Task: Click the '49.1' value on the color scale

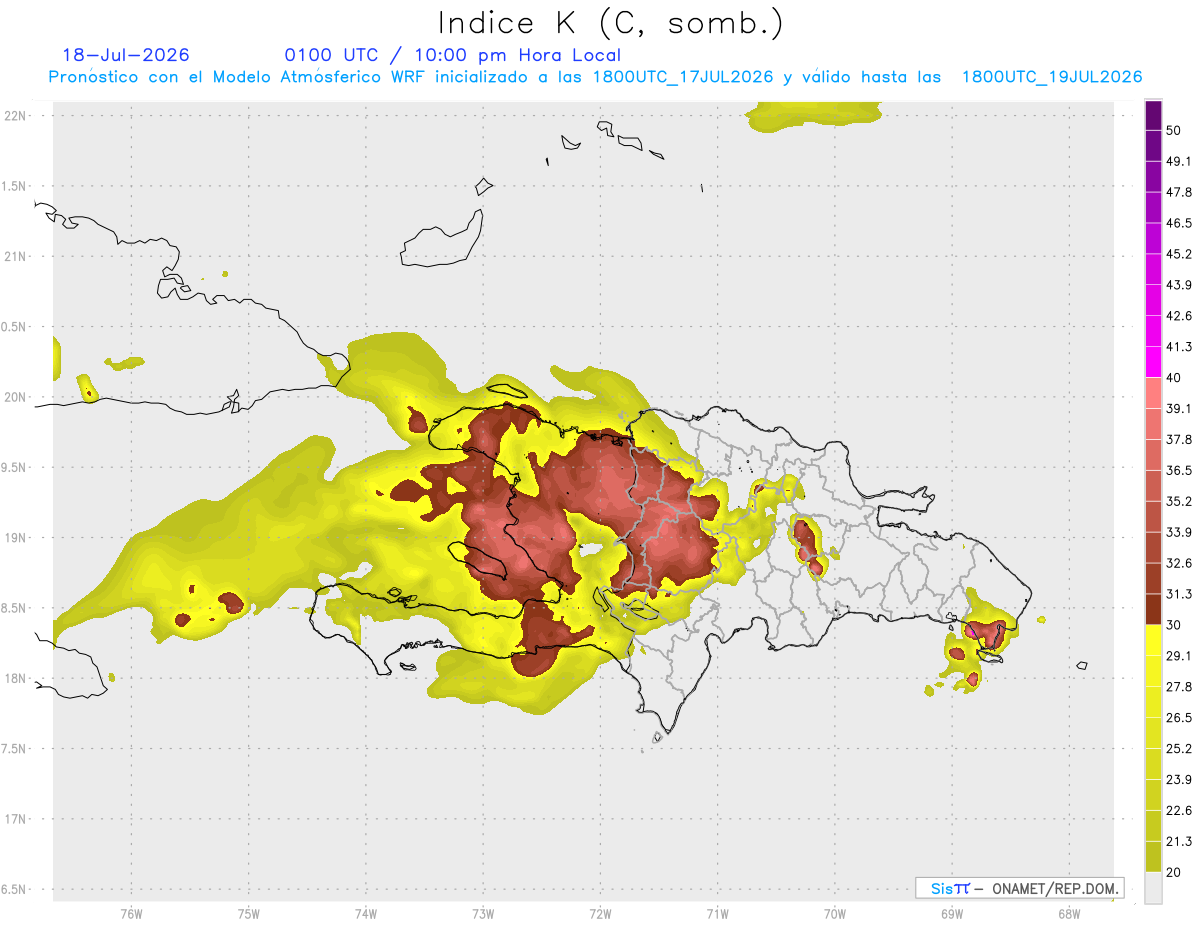Action: point(1179,161)
